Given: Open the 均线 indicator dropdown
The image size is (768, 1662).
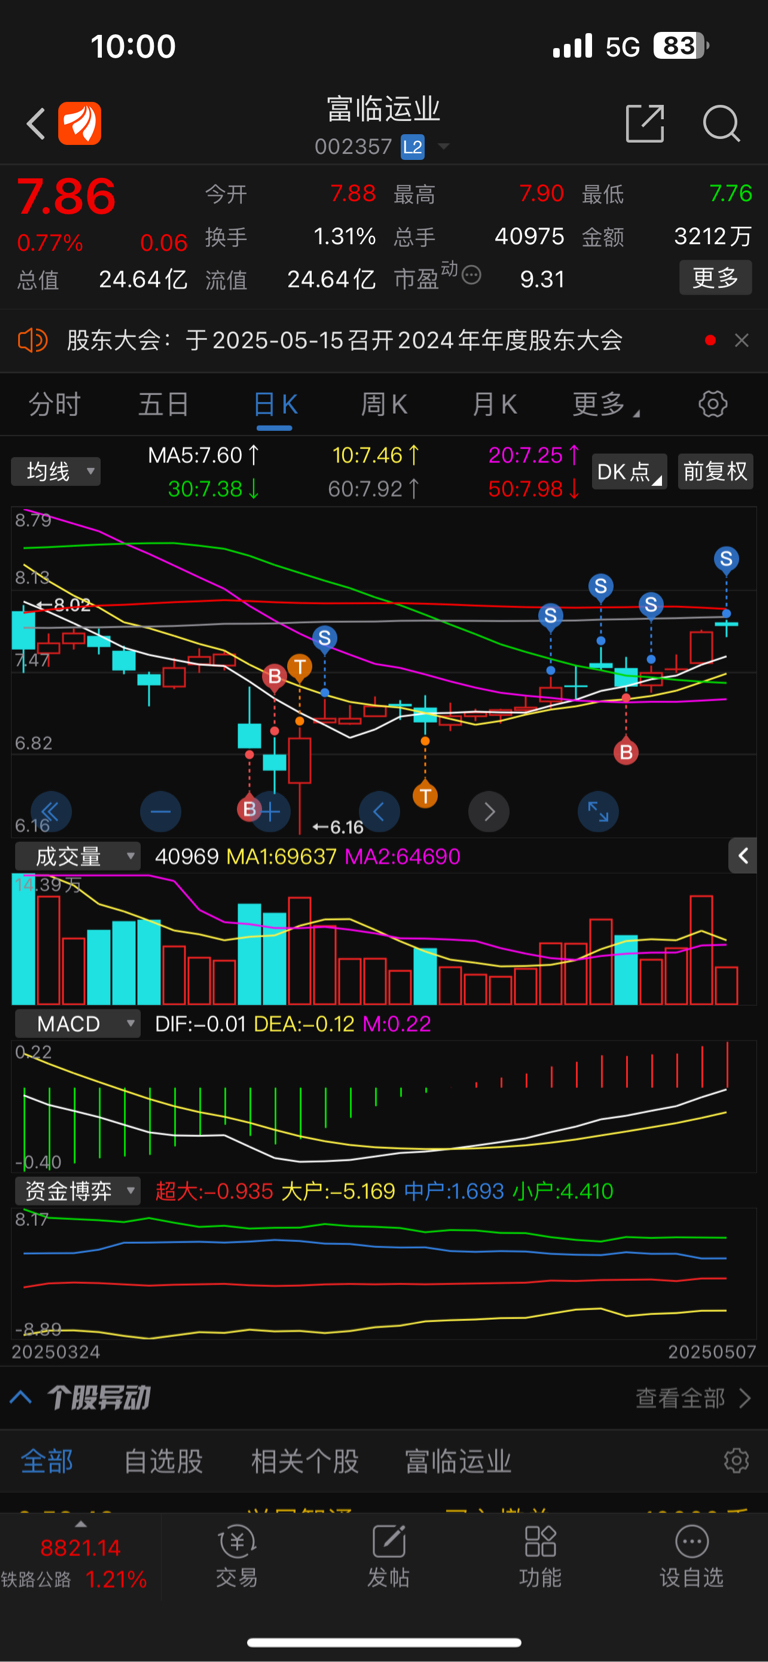Looking at the screenshot, I should (56, 471).
